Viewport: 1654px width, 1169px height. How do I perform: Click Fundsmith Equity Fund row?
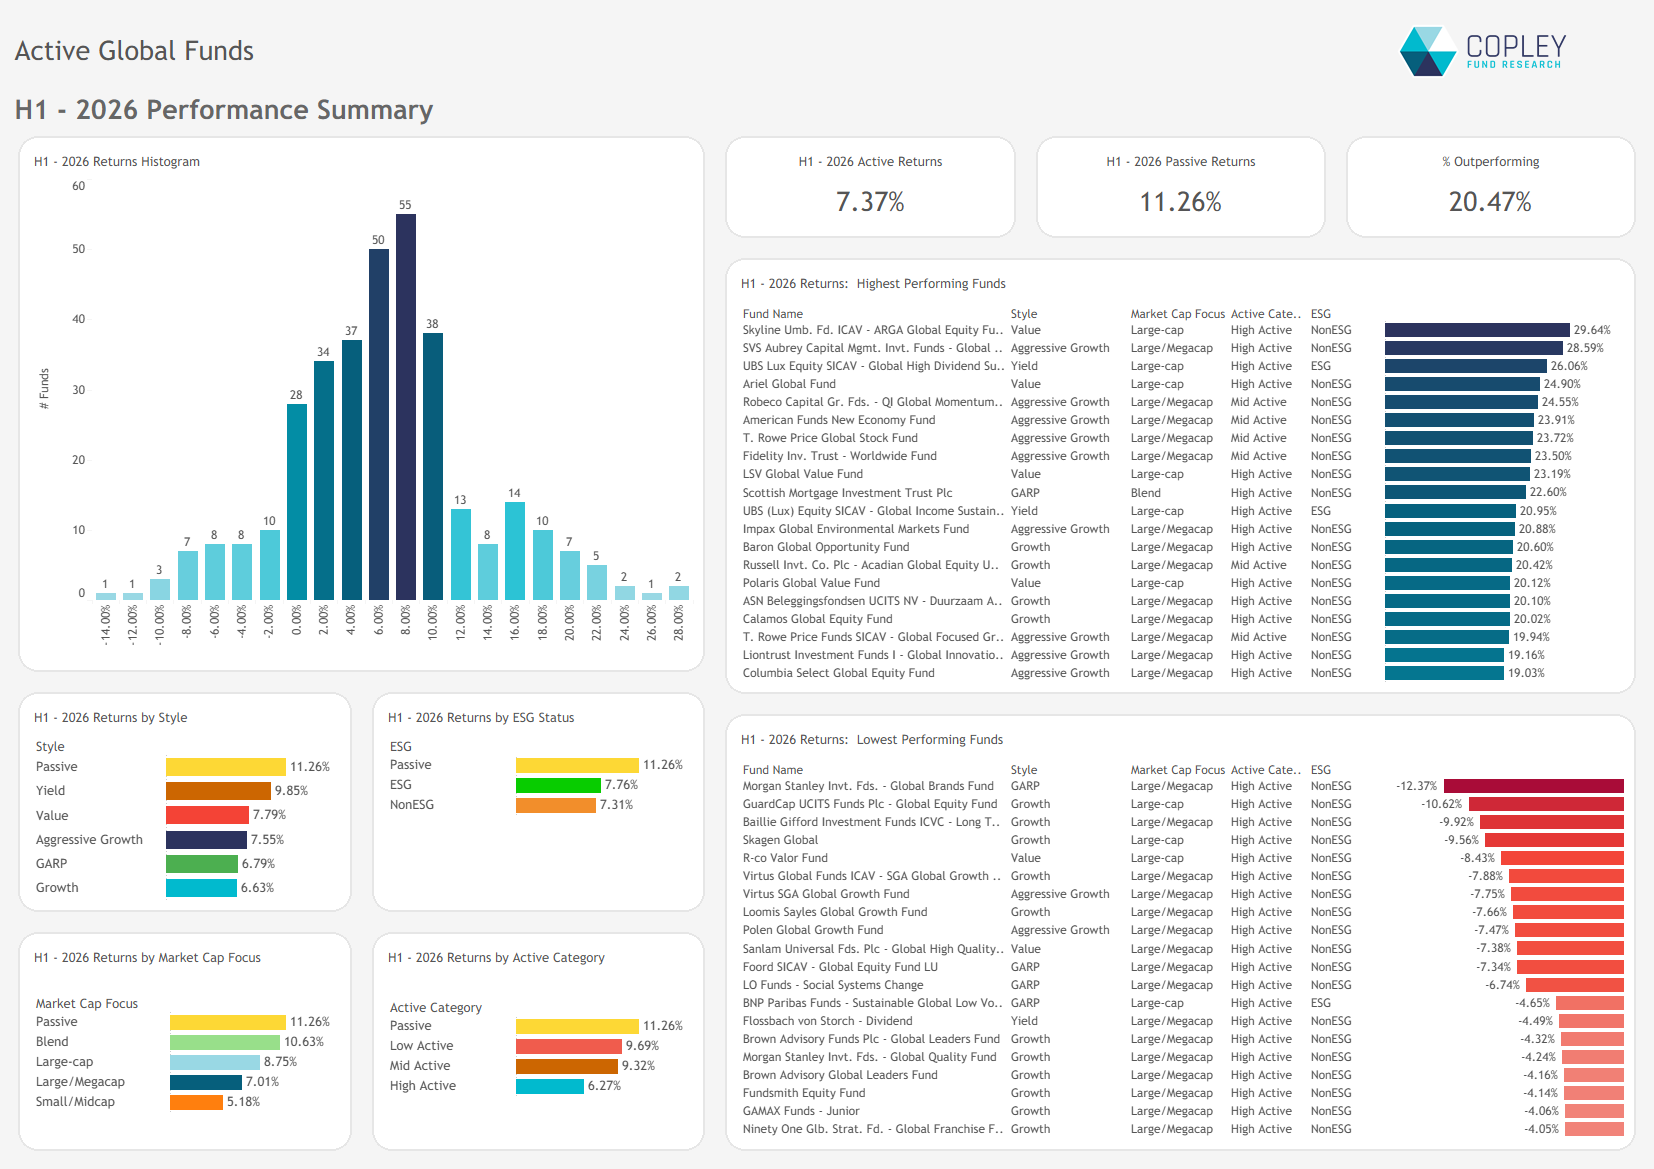[x=1182, y=1093]
